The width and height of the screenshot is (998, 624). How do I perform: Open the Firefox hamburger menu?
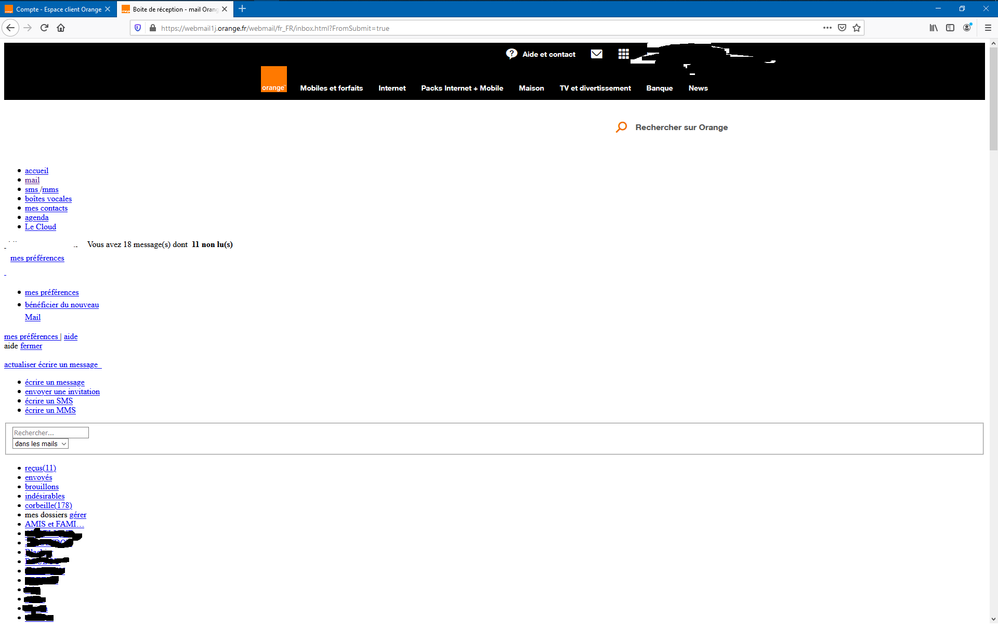point(988,28)
